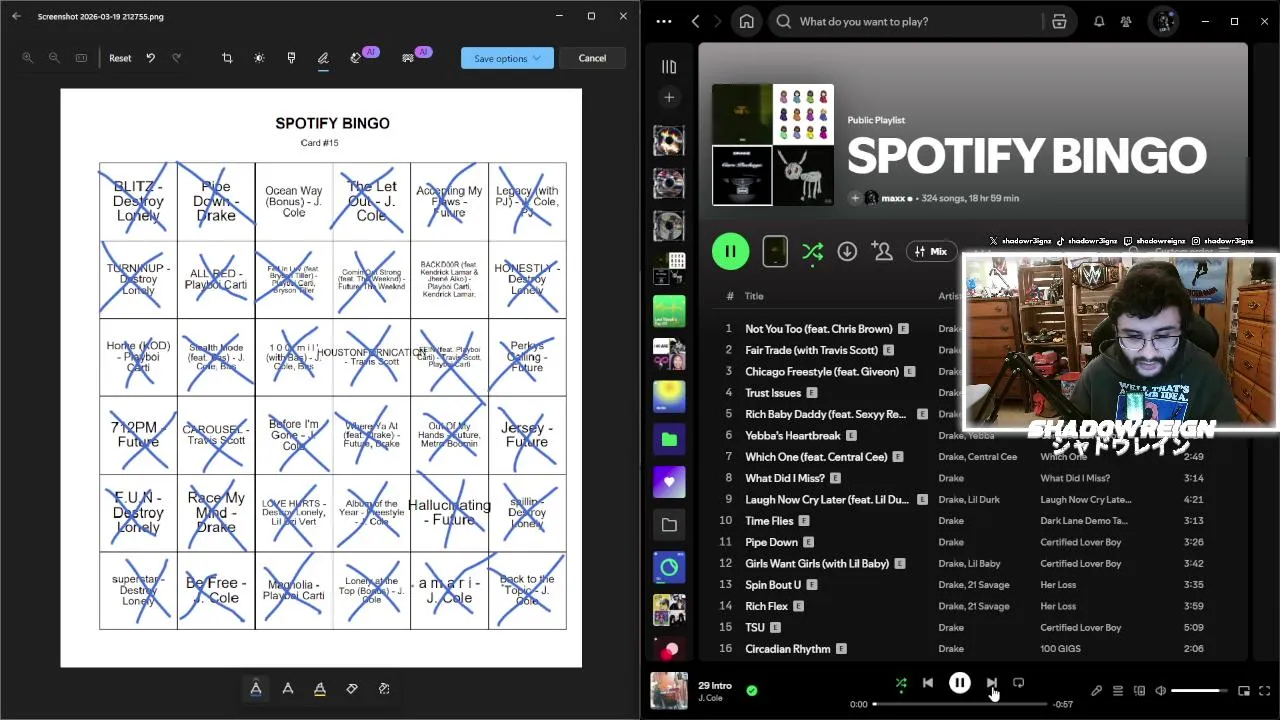Toggle the green saved checkmark for '29 Intro'
The image size is (1280, 720).
pyautogui.click(x=752, y=690)
